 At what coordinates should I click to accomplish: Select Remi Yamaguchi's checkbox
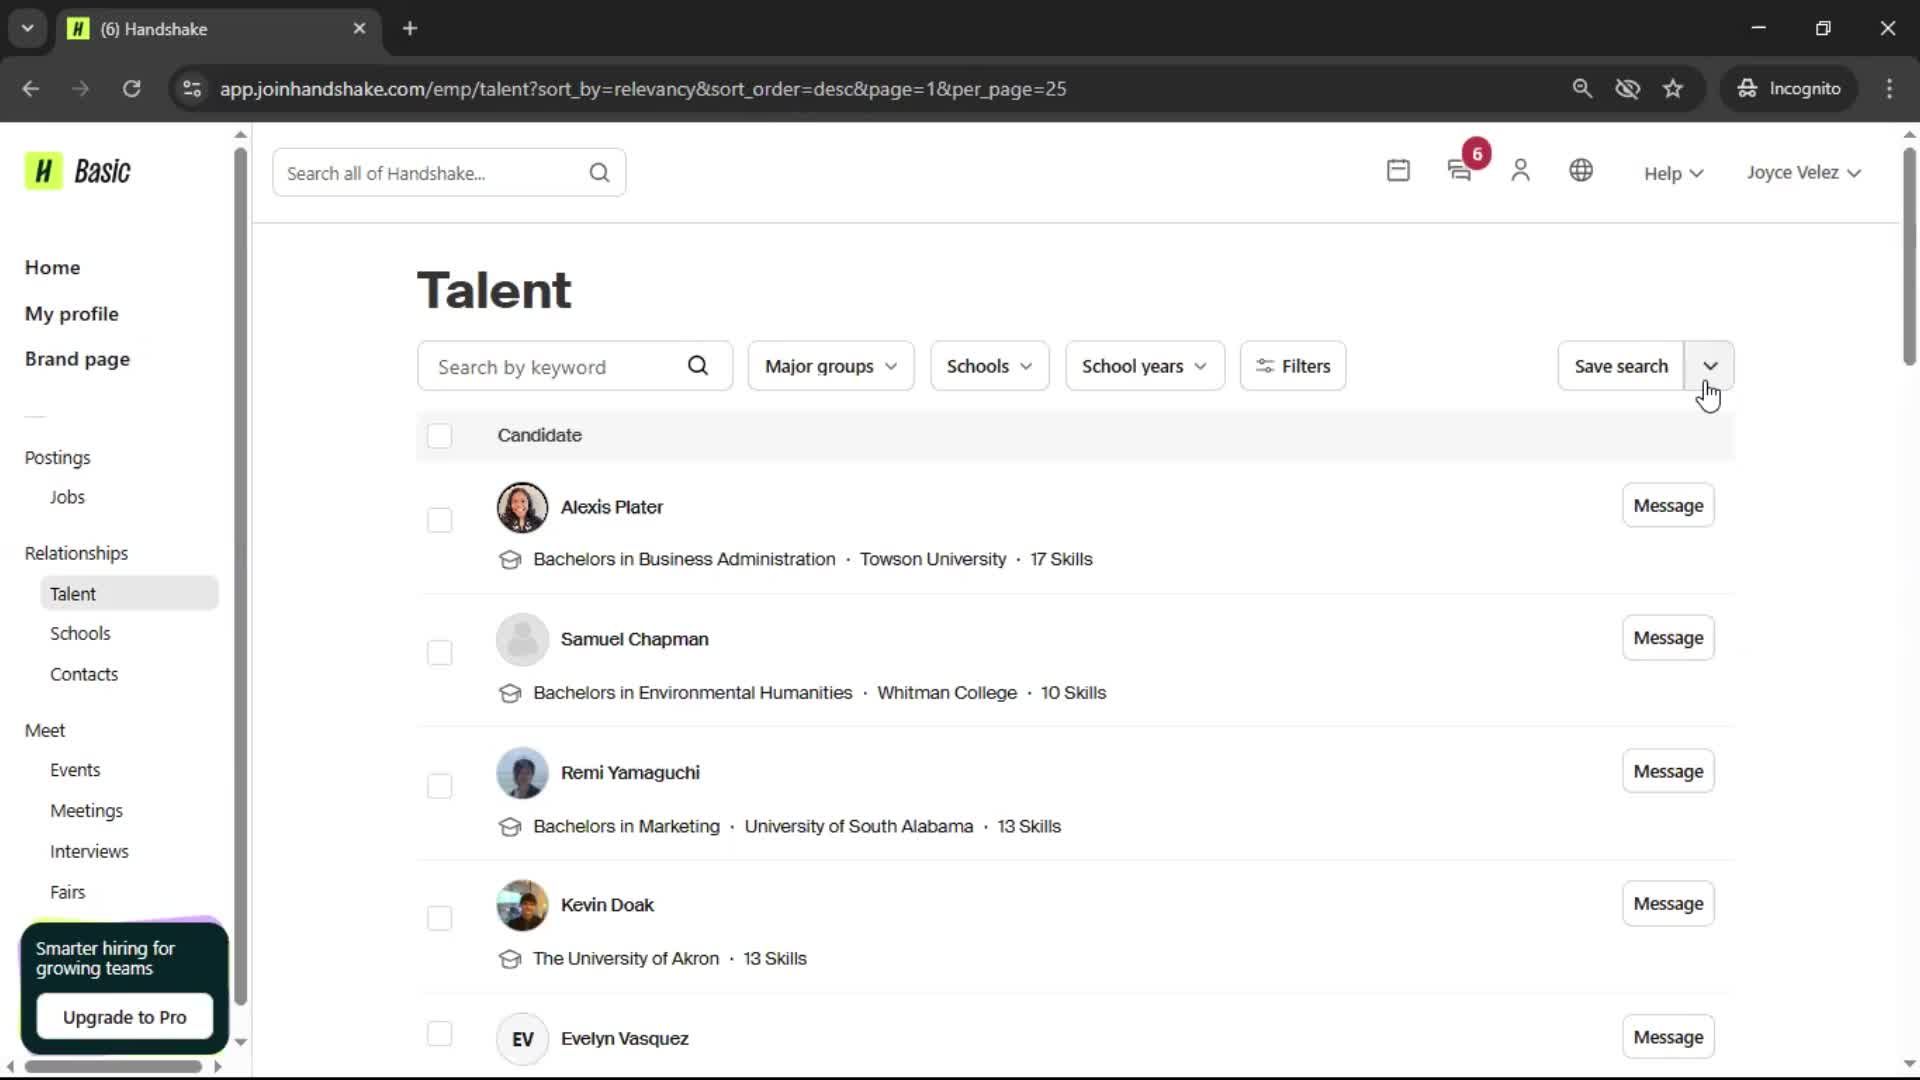click(439, 786)
